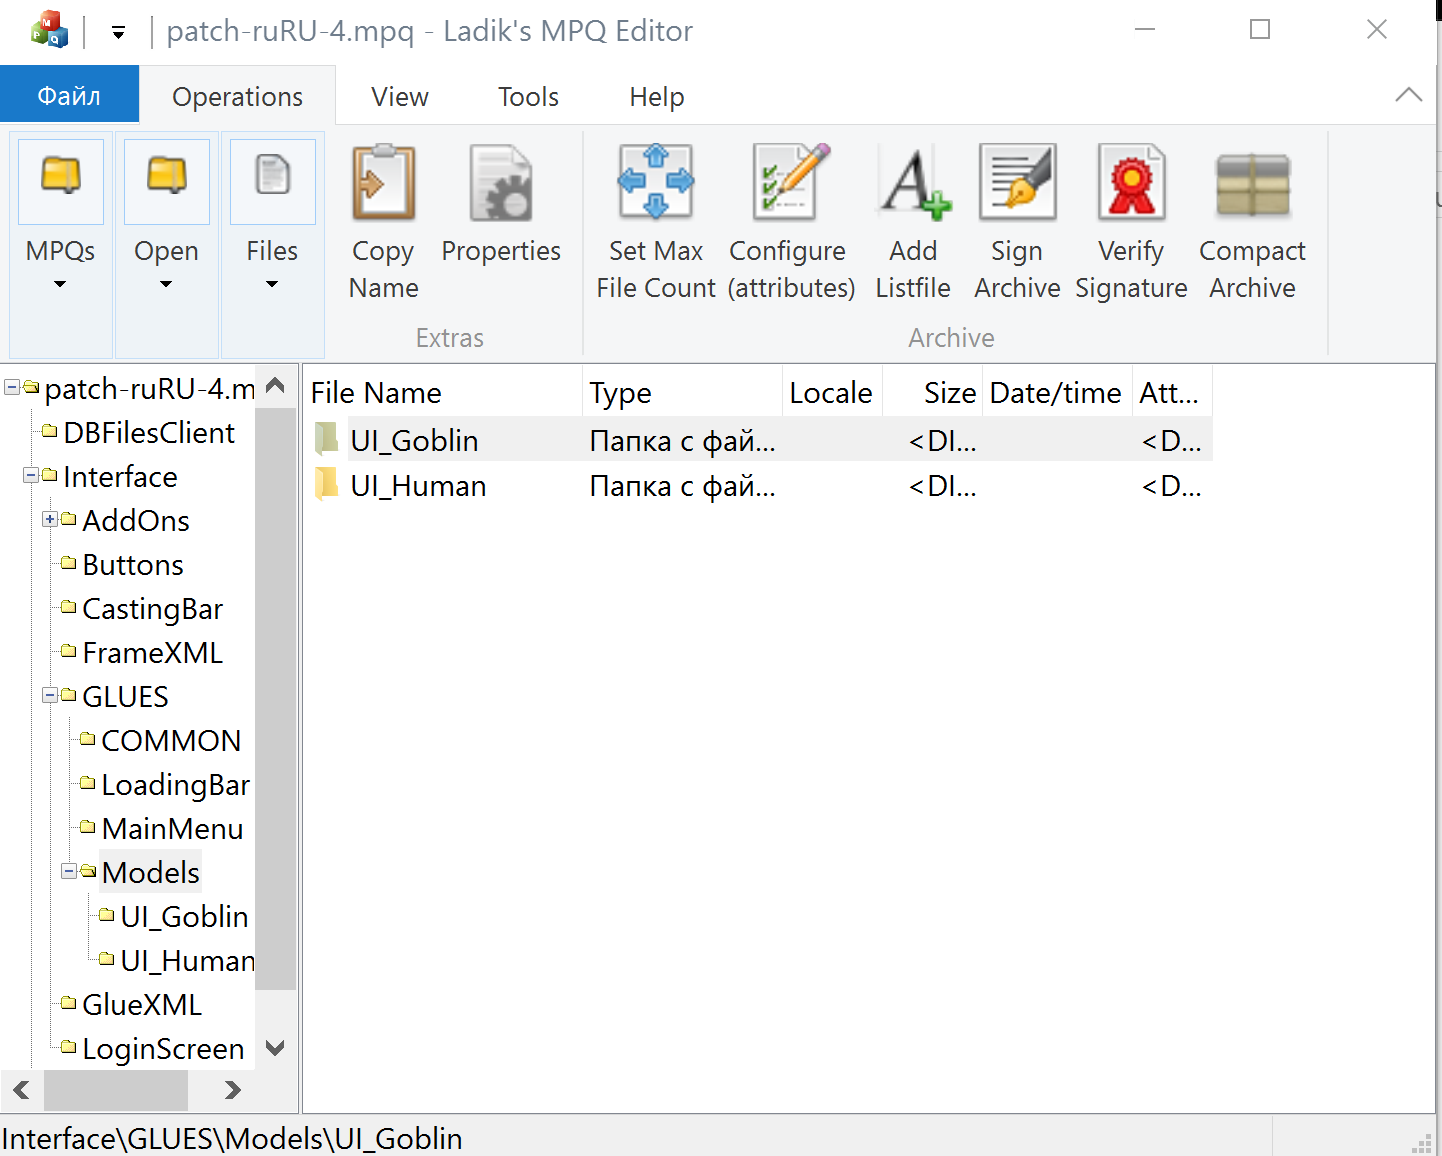Click the tree horizontal scrollbar thumb

click(116, 1090)
